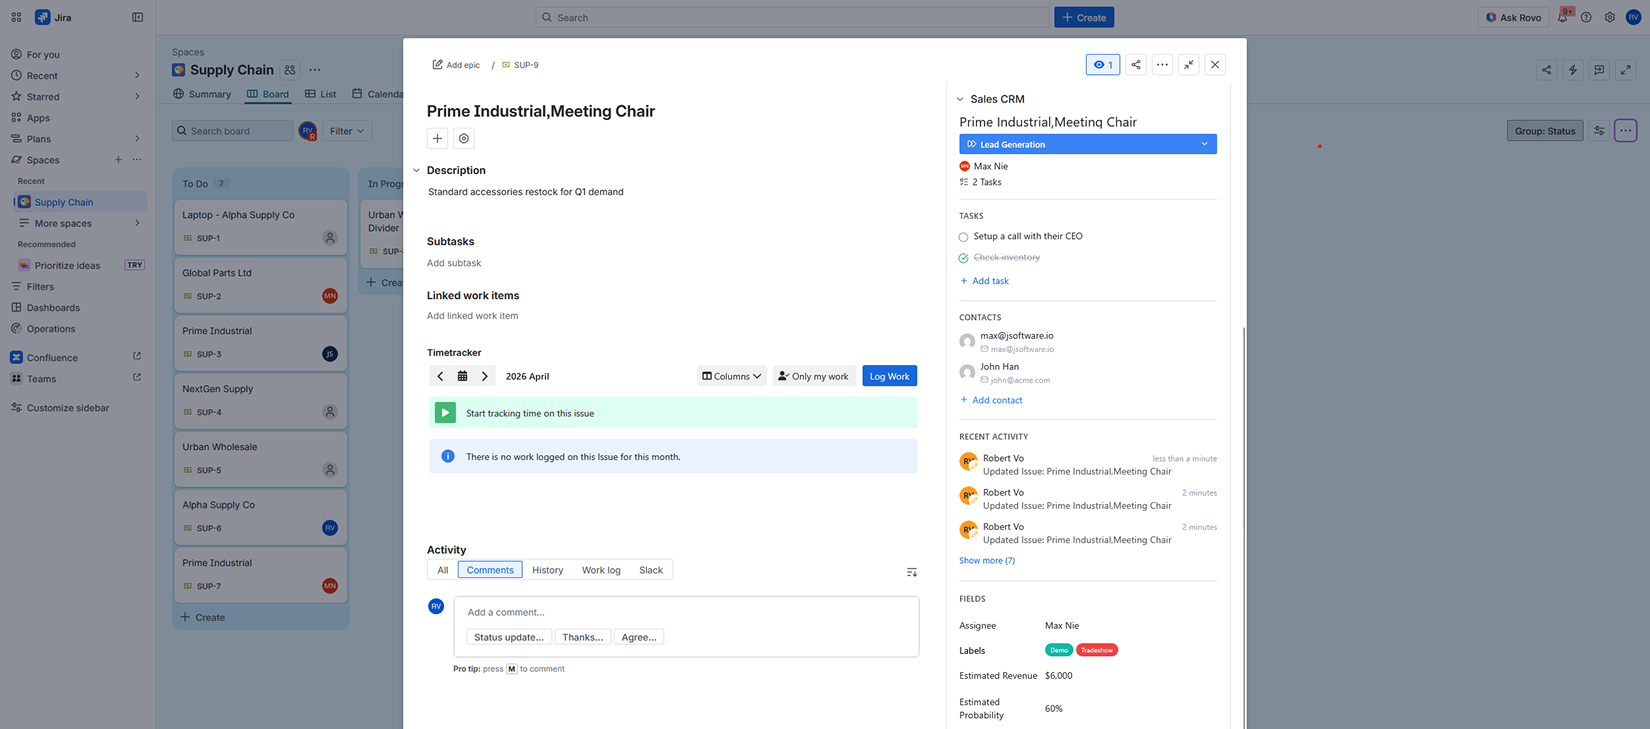Viewport: 1650px width, 729px height.
Task: Open the issue more actions ellipsis menu
Action: tap(1162, 65)
